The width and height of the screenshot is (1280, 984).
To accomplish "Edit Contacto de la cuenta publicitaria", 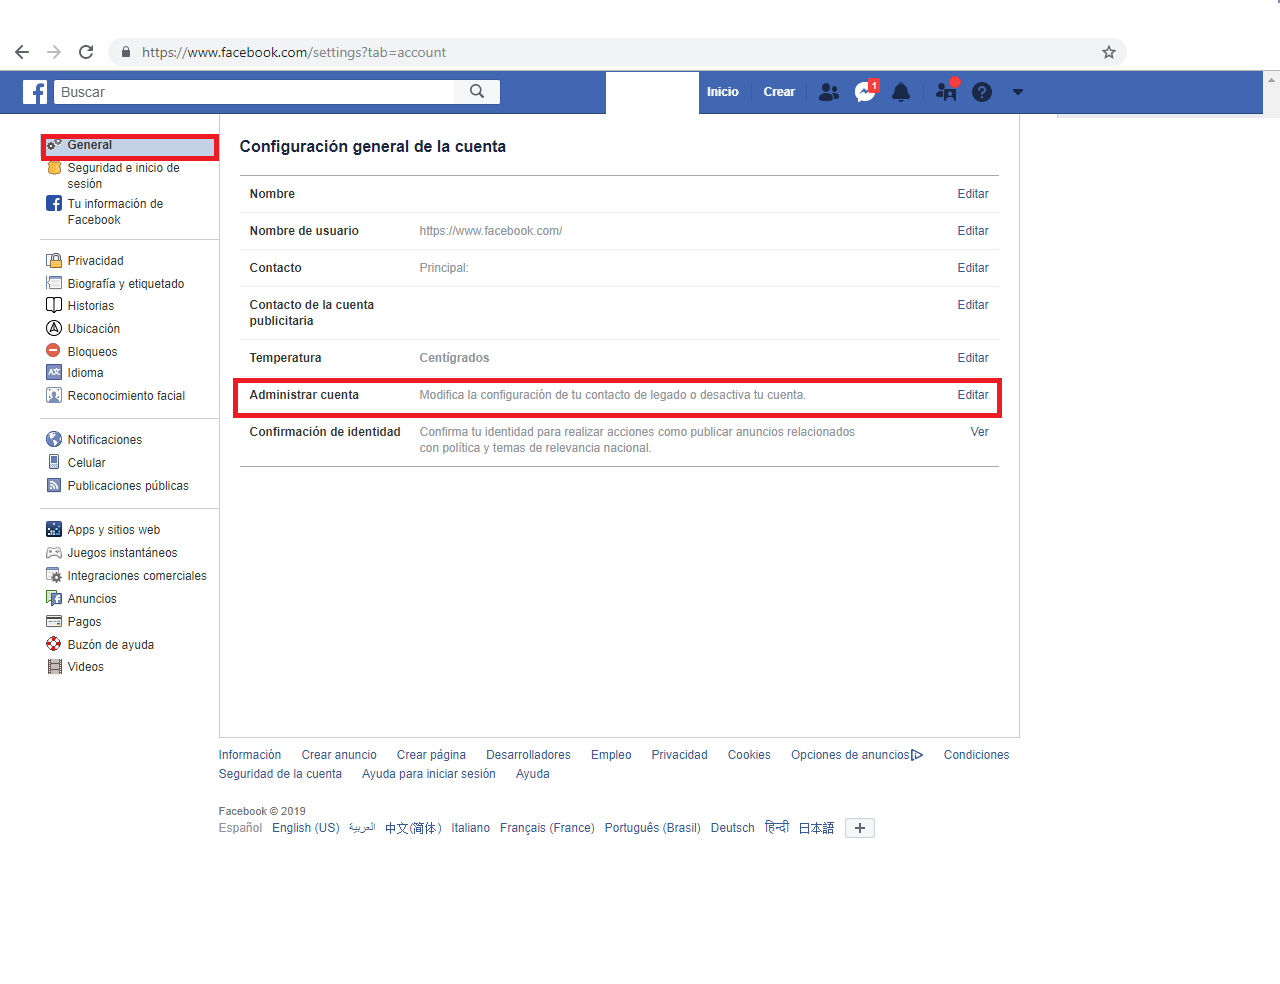I will [972, 305].
